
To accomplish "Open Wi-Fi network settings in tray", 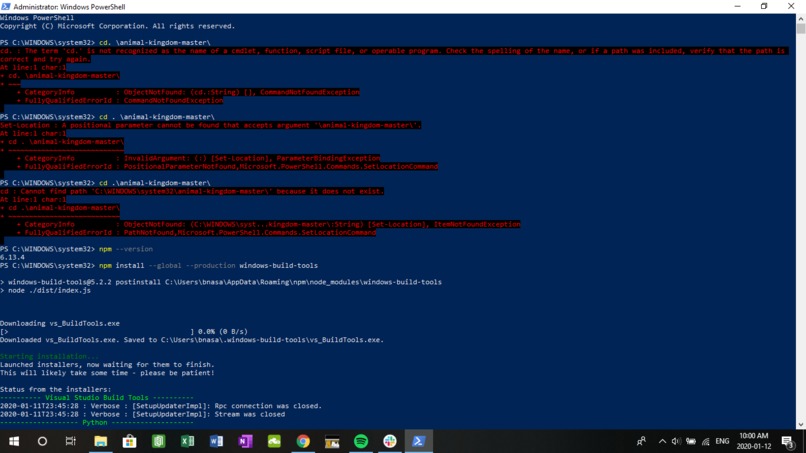I will (x=706, y=441).
